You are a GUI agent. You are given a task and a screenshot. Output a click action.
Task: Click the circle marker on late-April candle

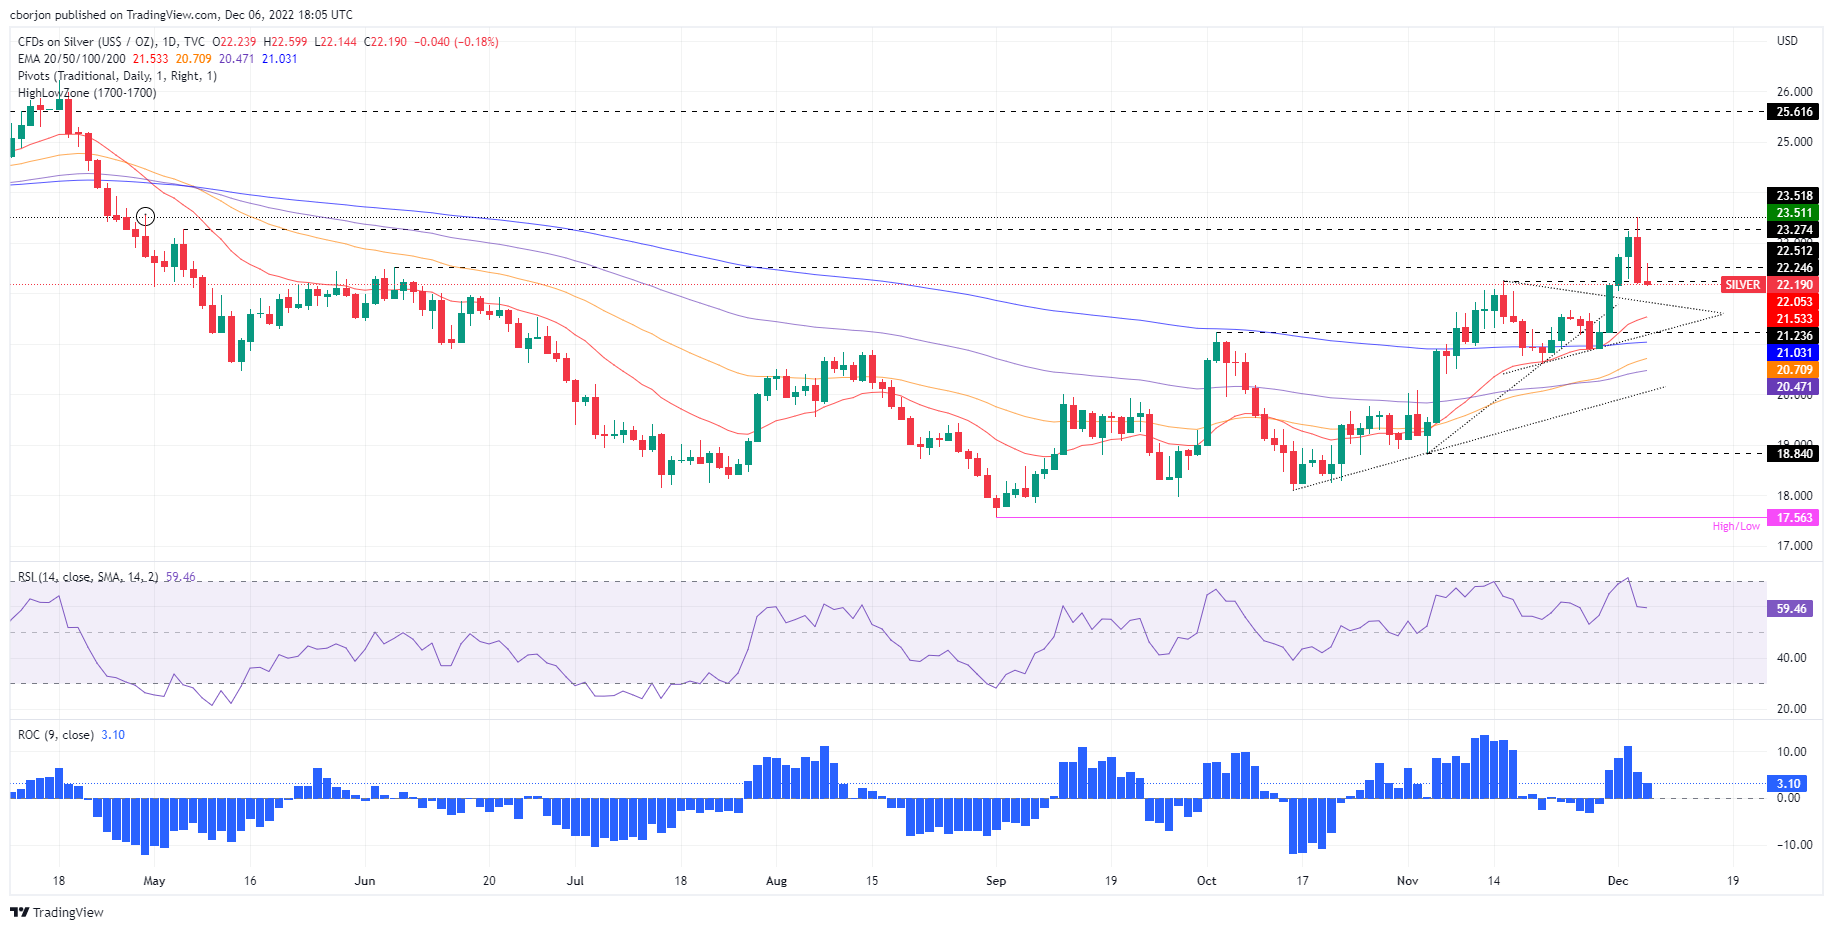tap(145, 216)
